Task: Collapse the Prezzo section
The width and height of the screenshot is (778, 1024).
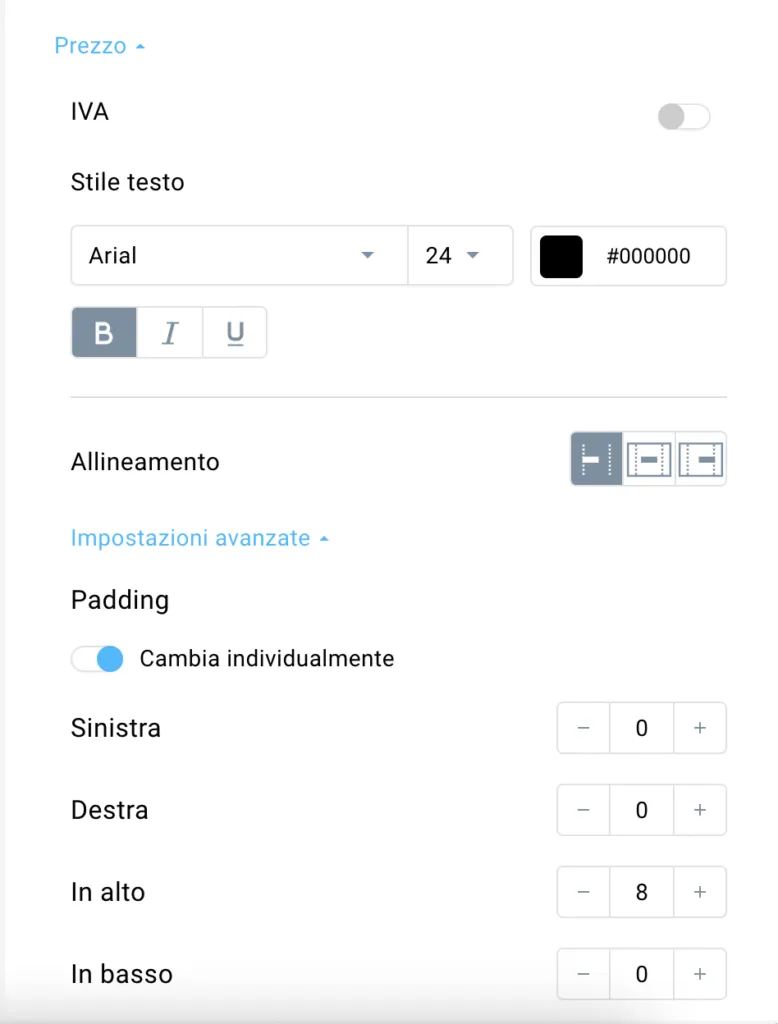Action: pyautogui.click(x=99, y=46)
